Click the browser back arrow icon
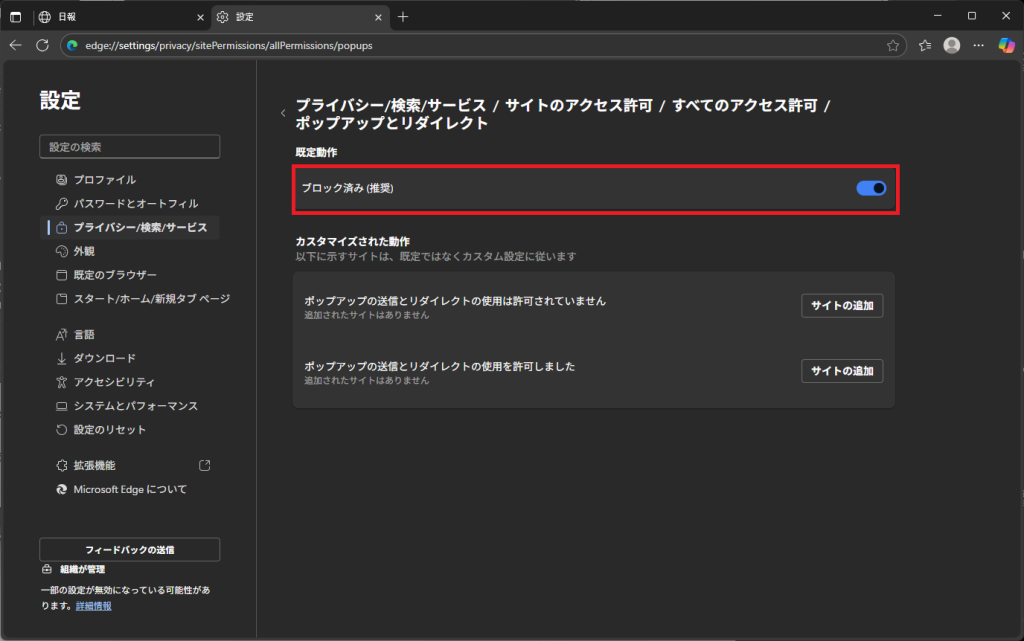The height and width of the screenshot is (641, 1024). (15, 45)
